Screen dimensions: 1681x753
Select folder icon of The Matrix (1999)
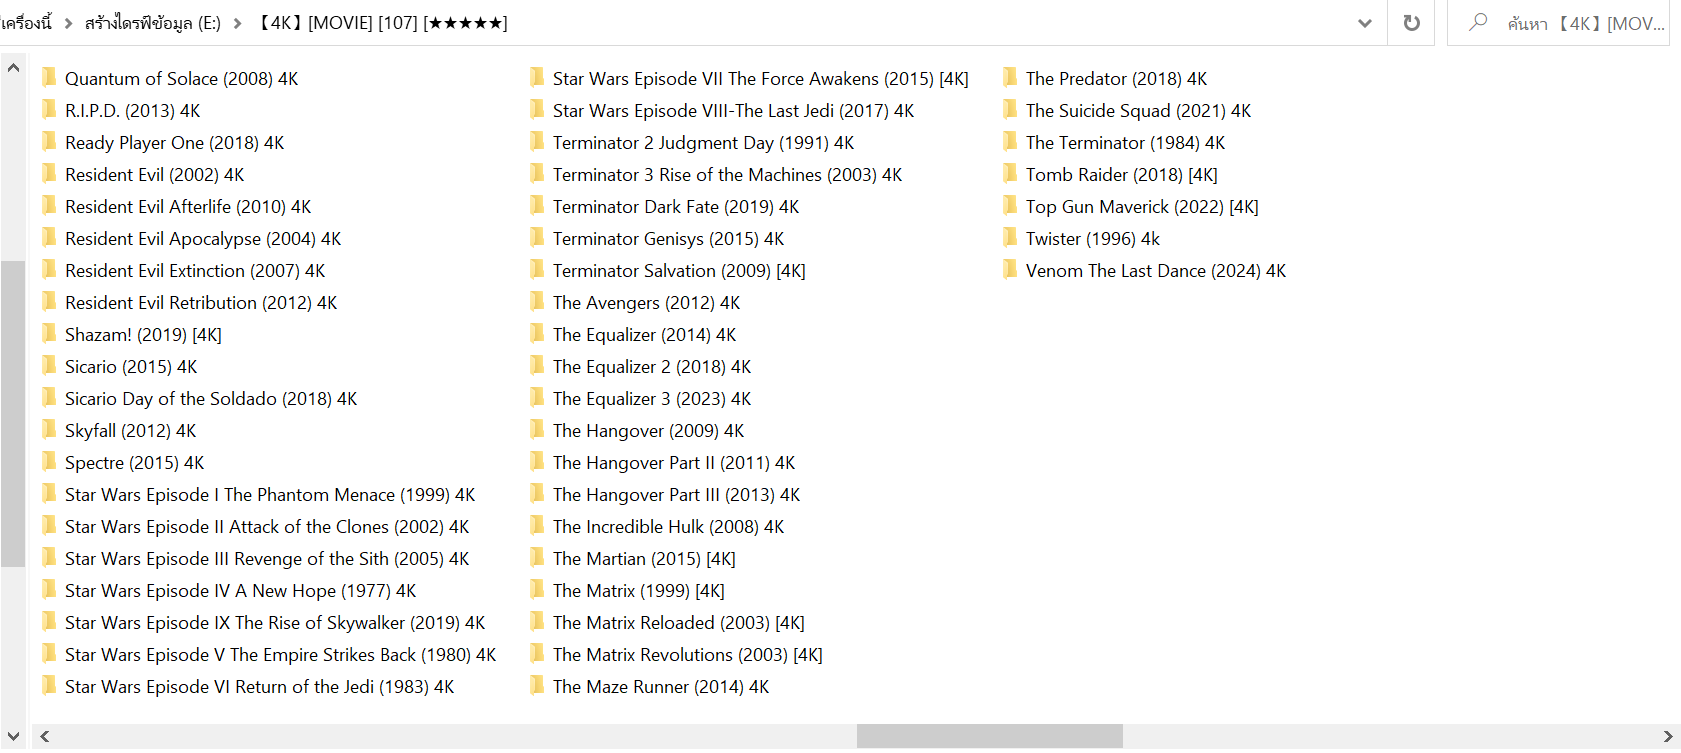pyautogui.click(x=537, y=590)
